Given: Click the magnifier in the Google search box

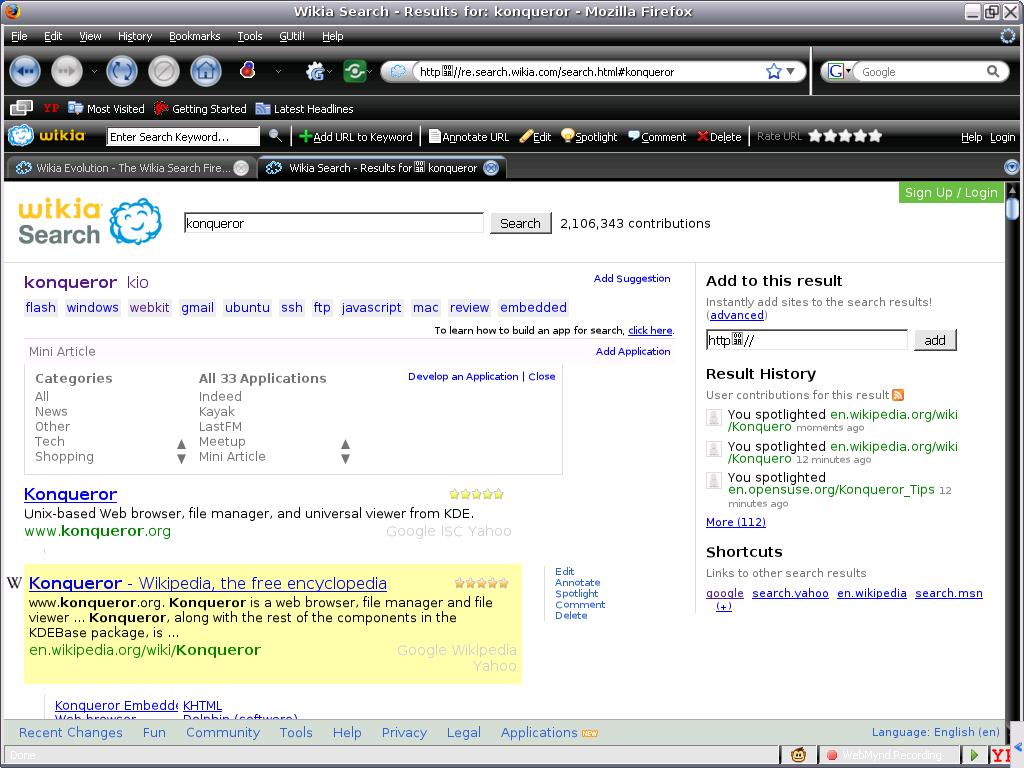Looking at the screenshot, I should [x=993, y=71].
